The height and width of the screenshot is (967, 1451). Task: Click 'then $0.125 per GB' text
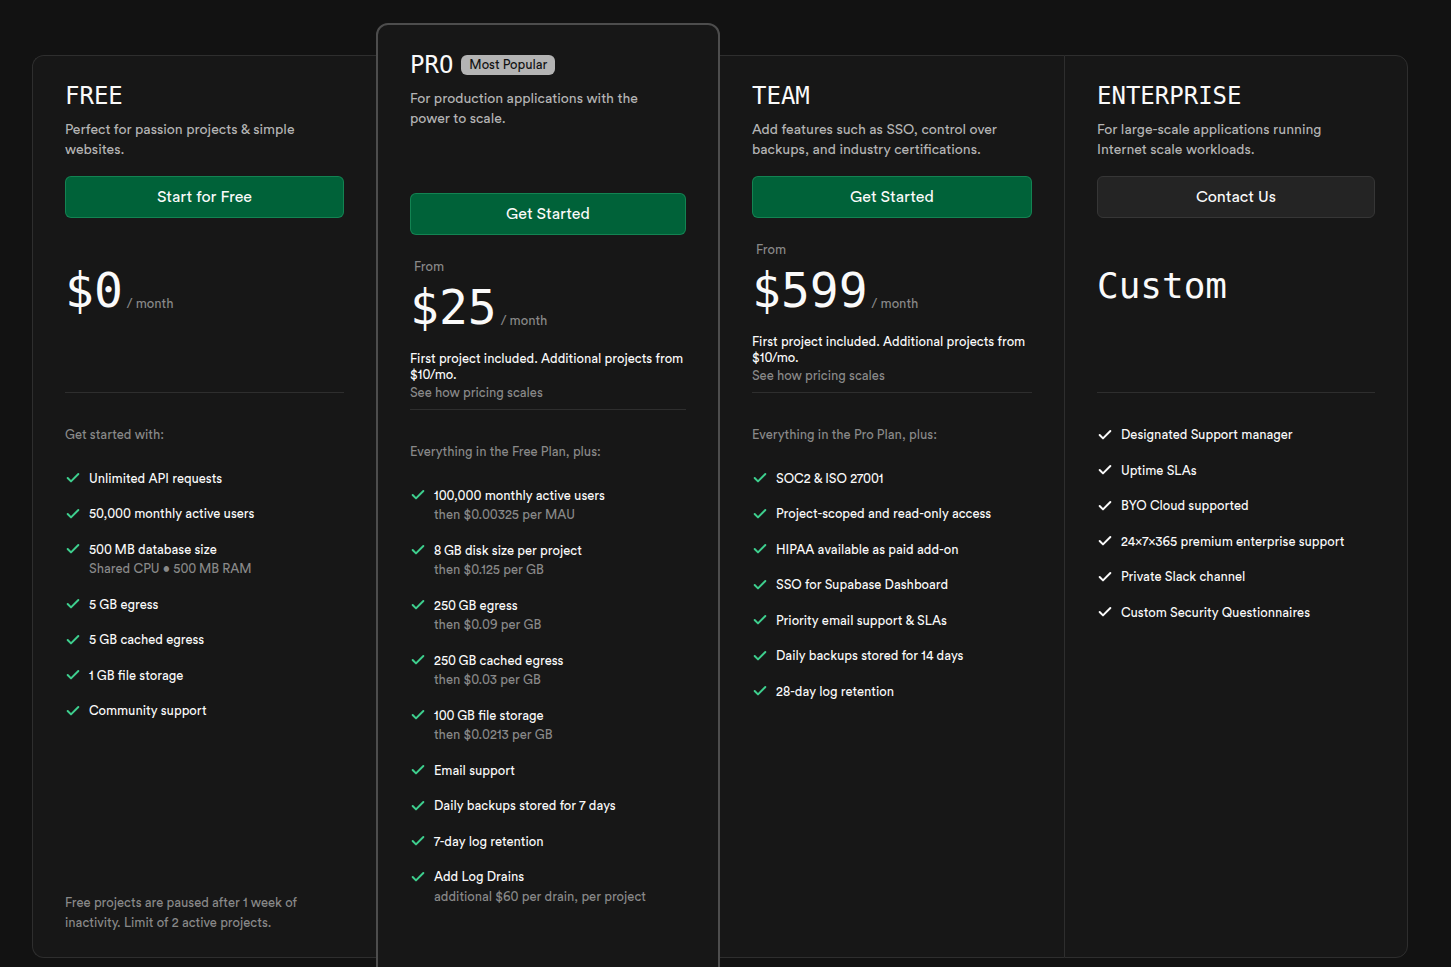[x=489, y=570]
